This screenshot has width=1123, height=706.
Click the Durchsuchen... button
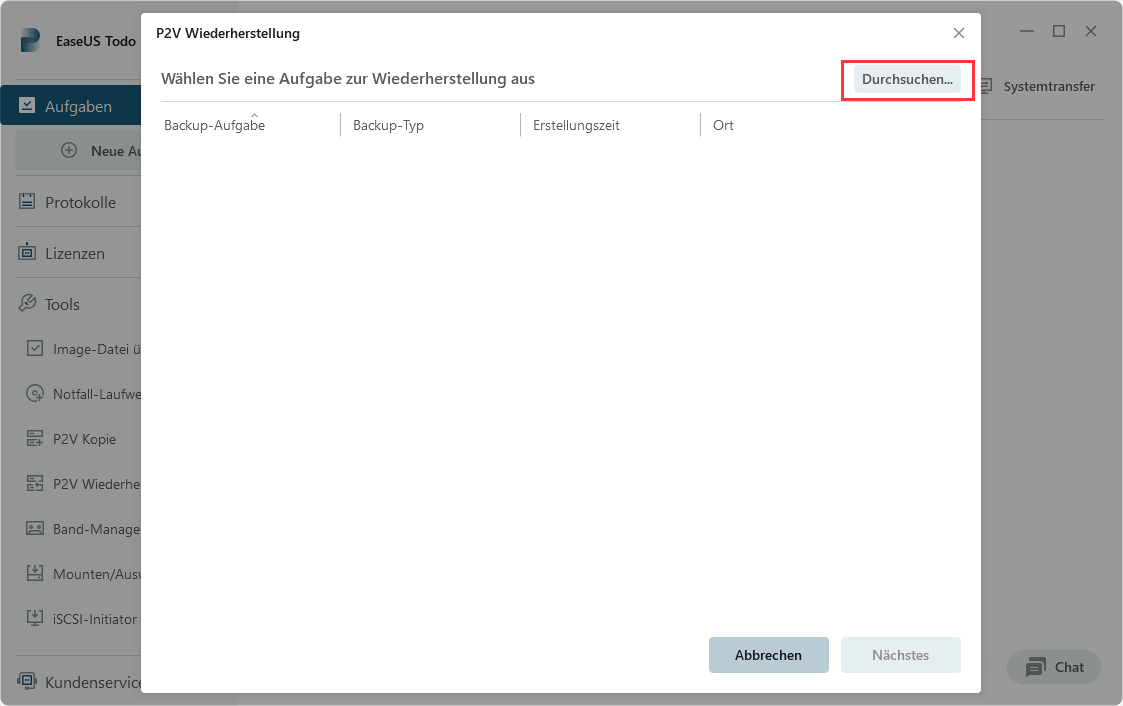click(x=907, y=79)
